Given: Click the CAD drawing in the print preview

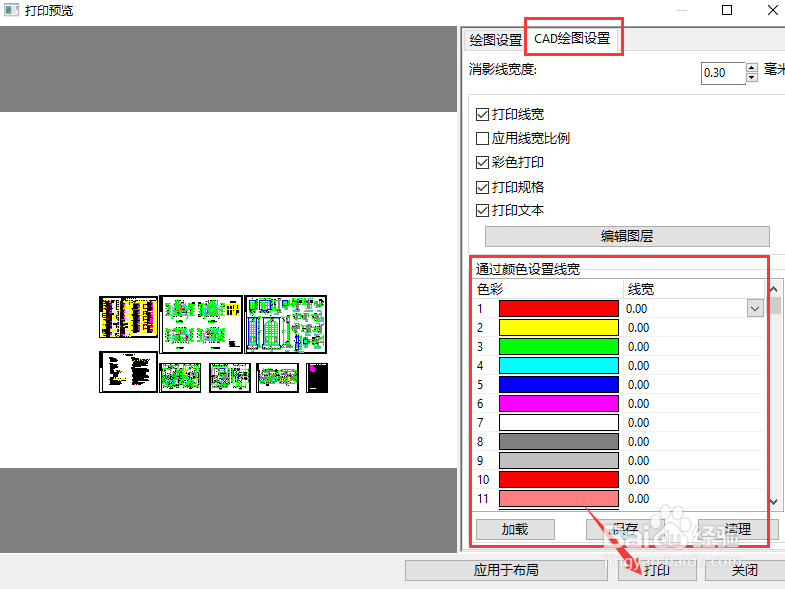Looking at the screenshot, I should coord(213,344).
